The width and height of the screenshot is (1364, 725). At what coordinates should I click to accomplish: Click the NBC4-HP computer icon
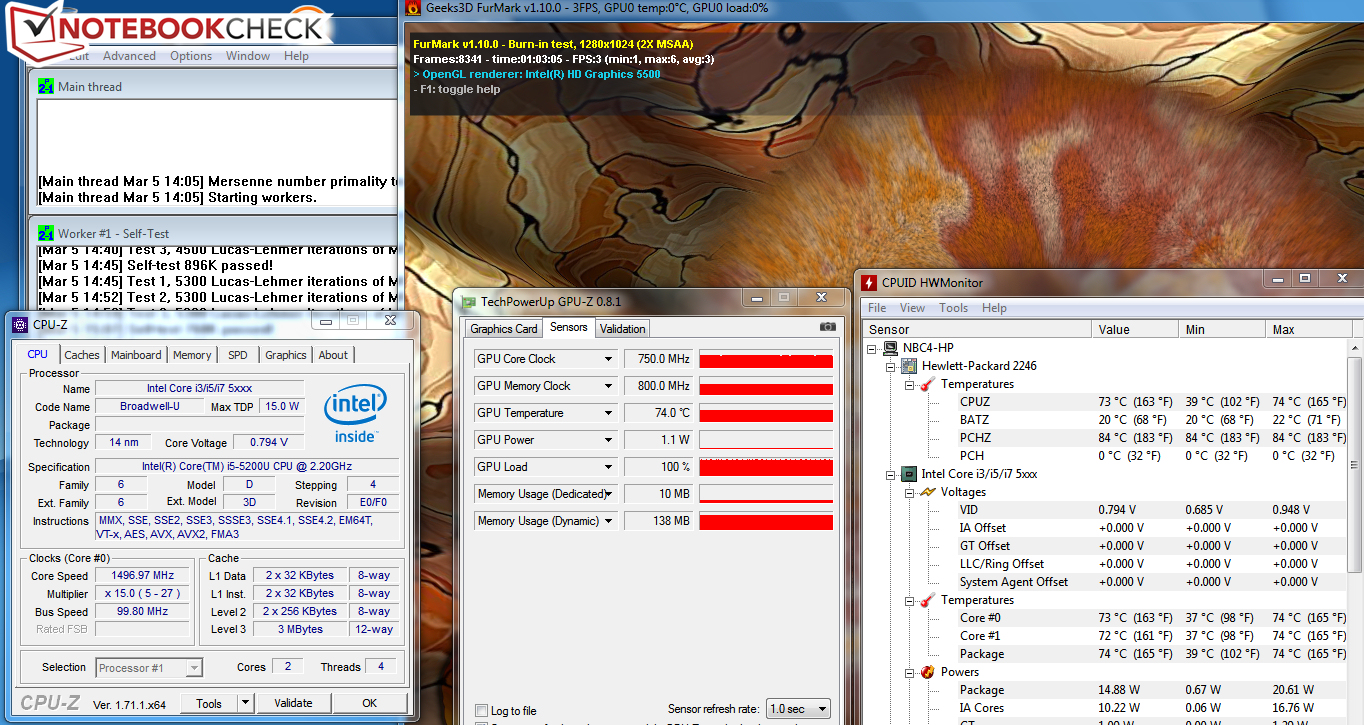(891, 348)
